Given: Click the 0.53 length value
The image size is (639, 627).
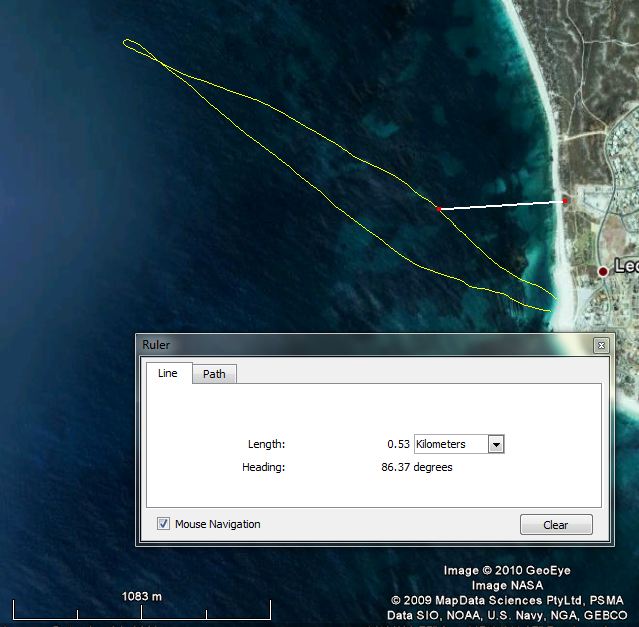Looking at the screenshot, I should [398, 444].
